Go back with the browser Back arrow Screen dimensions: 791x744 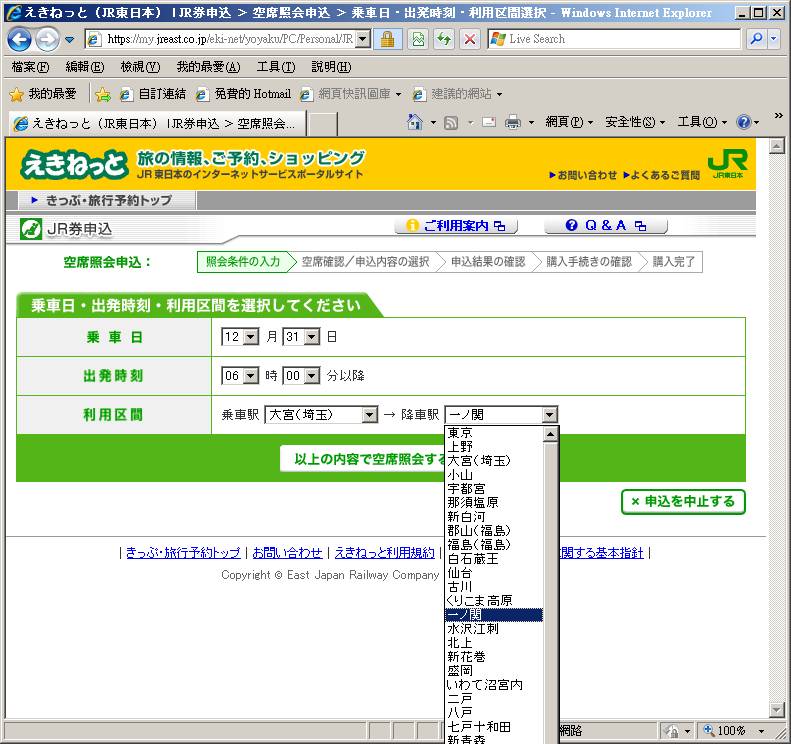click(19, 39)
